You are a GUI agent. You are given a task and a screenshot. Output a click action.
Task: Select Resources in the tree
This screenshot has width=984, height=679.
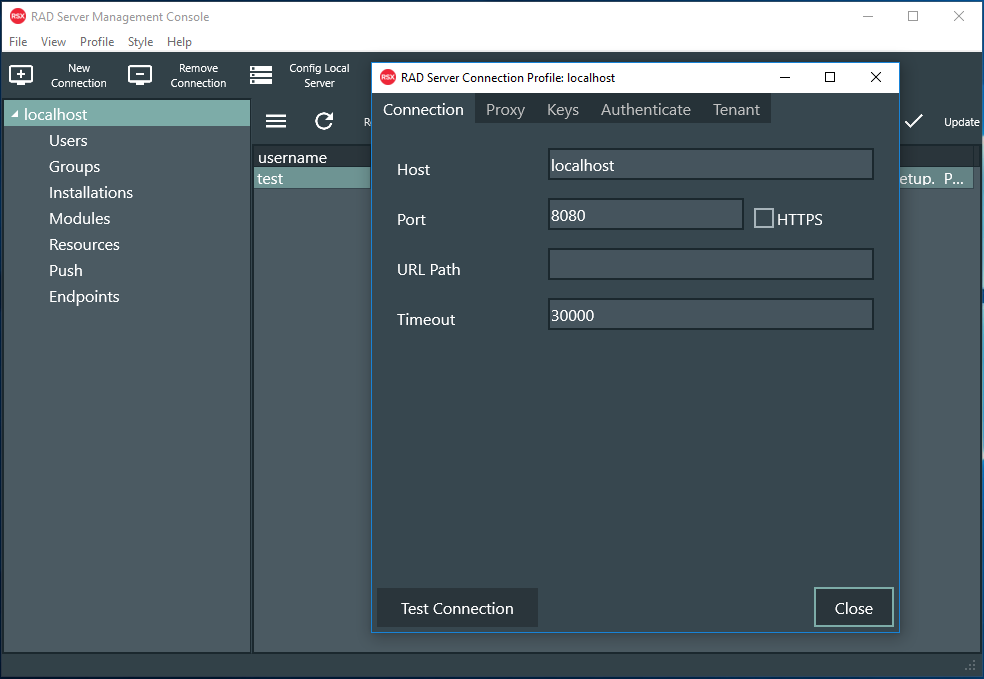(84, 245)
